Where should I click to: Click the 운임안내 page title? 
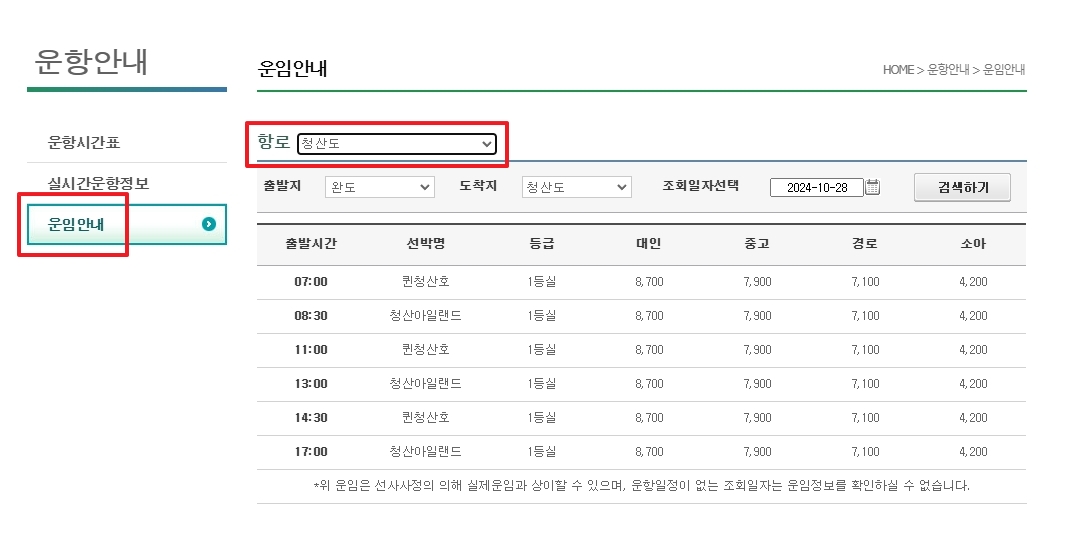(x=293, y=69)
